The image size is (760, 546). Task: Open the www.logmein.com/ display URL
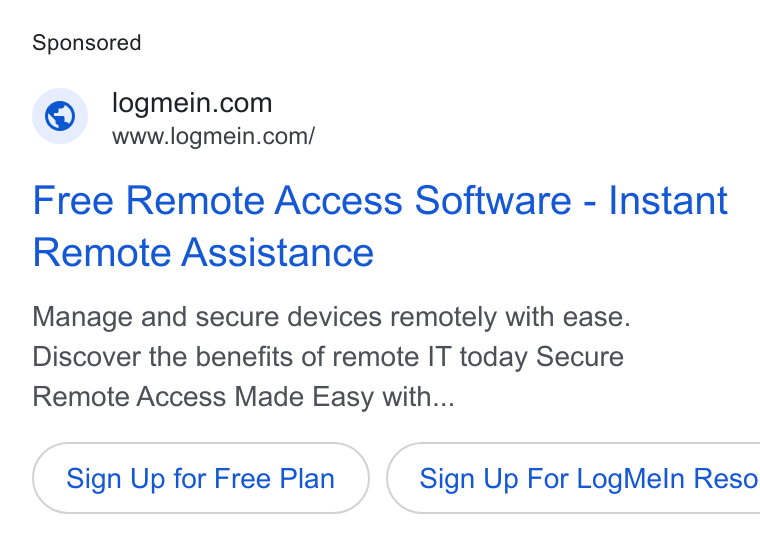point(213,136)
